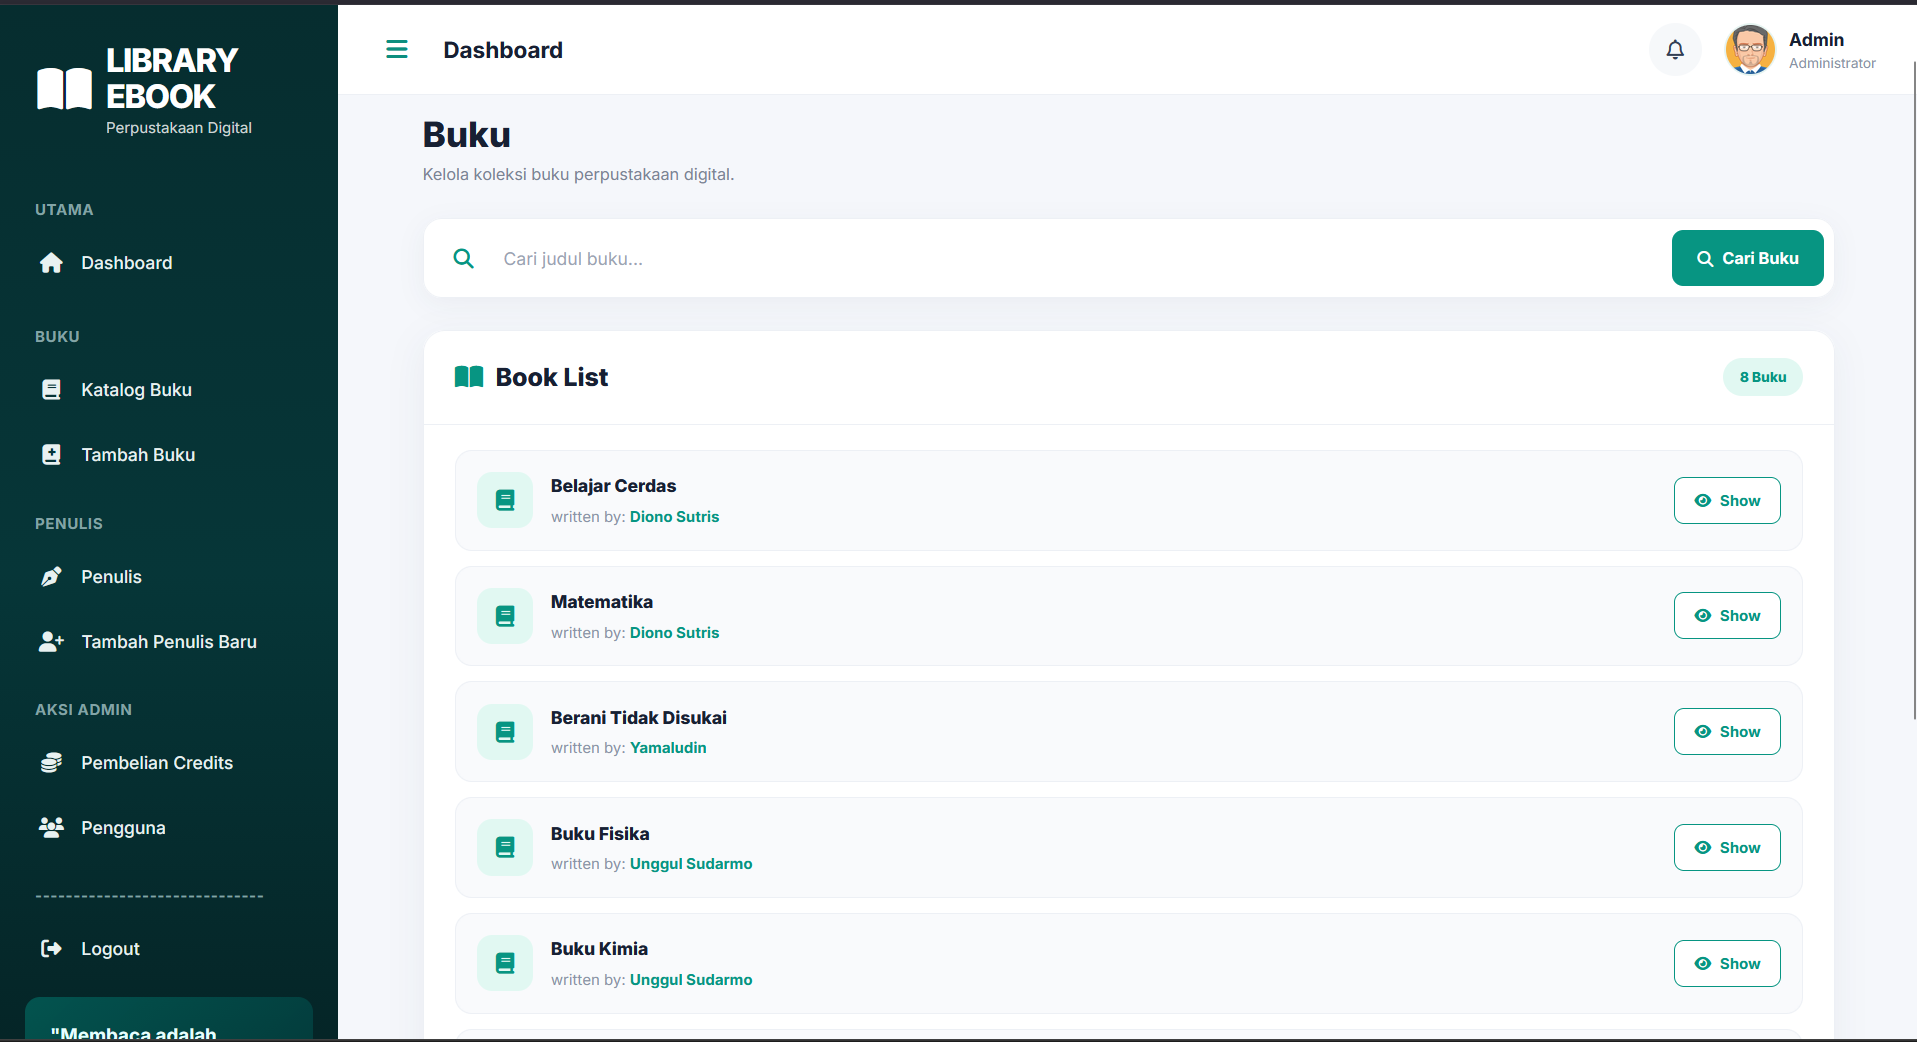1917x1042 pixels.
Task: Show the Buku Fisika book
Action: (x=1727, y=848)
